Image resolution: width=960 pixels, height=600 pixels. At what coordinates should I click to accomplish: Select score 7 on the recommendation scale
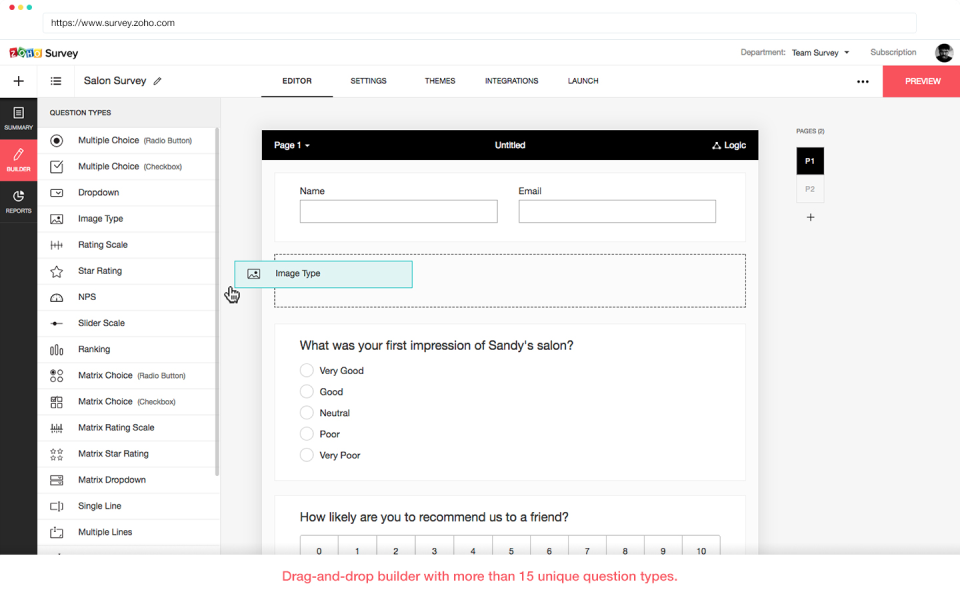(586, 548)
